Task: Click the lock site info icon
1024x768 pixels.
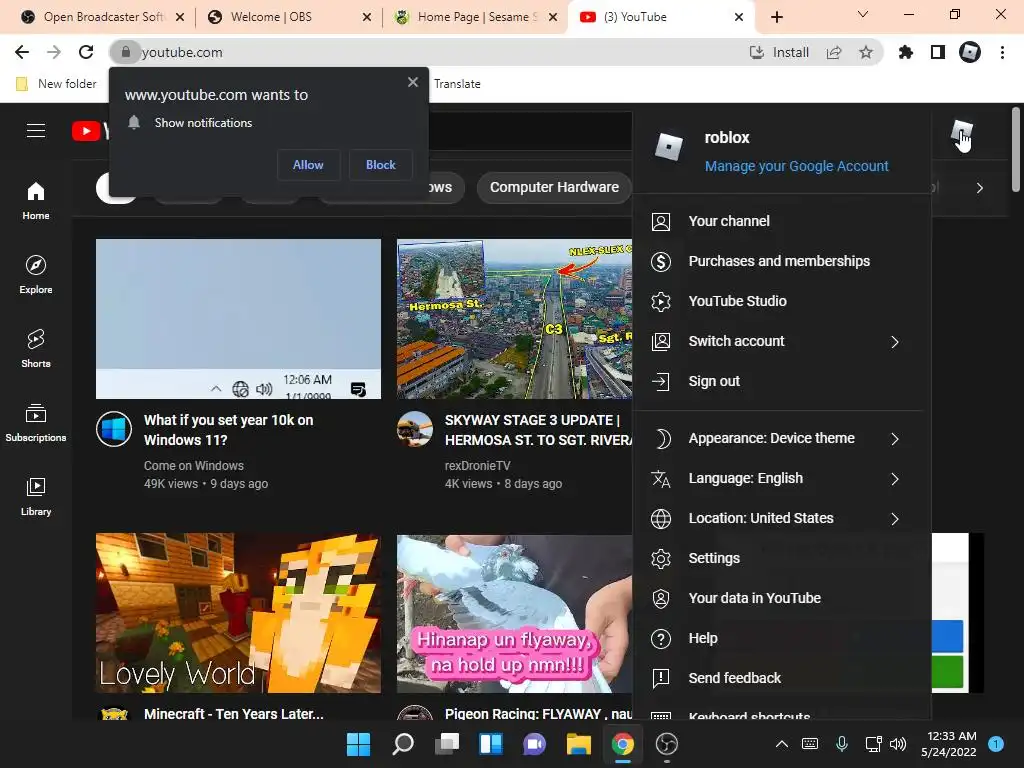Action: [x=125, y=52]
